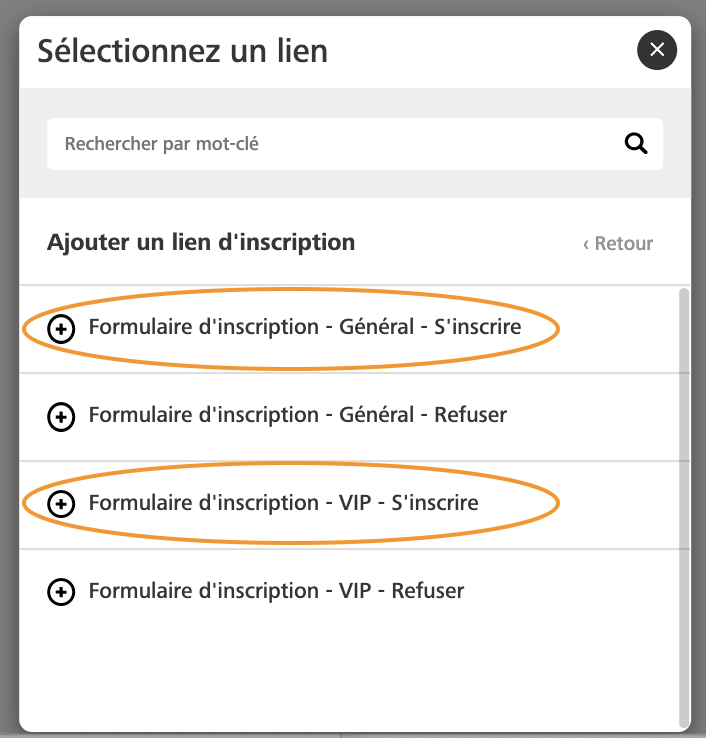Image resolution: width=706 pixels, height=738 pixels.
Task: Close the Sélectionnez un lien dialog
Action: point(657,50)
